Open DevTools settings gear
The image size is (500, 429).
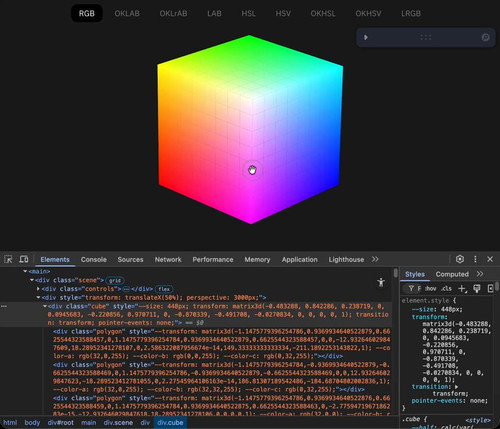click(x=460, y=259)
